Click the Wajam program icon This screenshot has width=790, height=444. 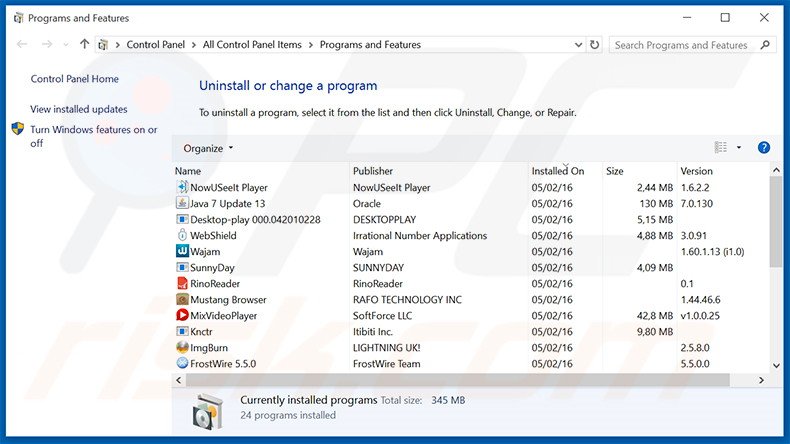point(182,251)
